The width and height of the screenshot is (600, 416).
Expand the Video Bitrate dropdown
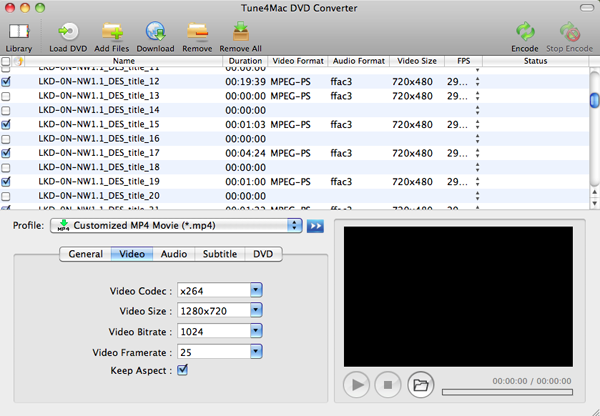click(256, 331)
